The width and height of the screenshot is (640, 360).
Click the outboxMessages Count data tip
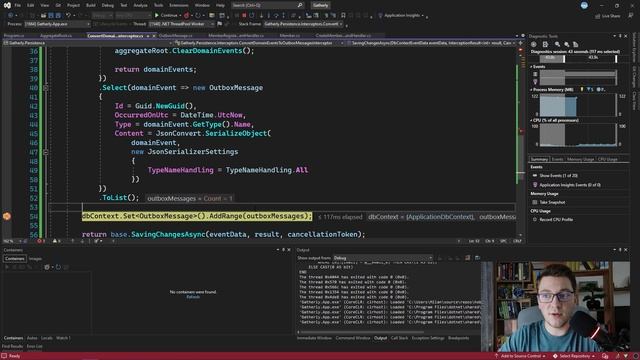(190, 199)
